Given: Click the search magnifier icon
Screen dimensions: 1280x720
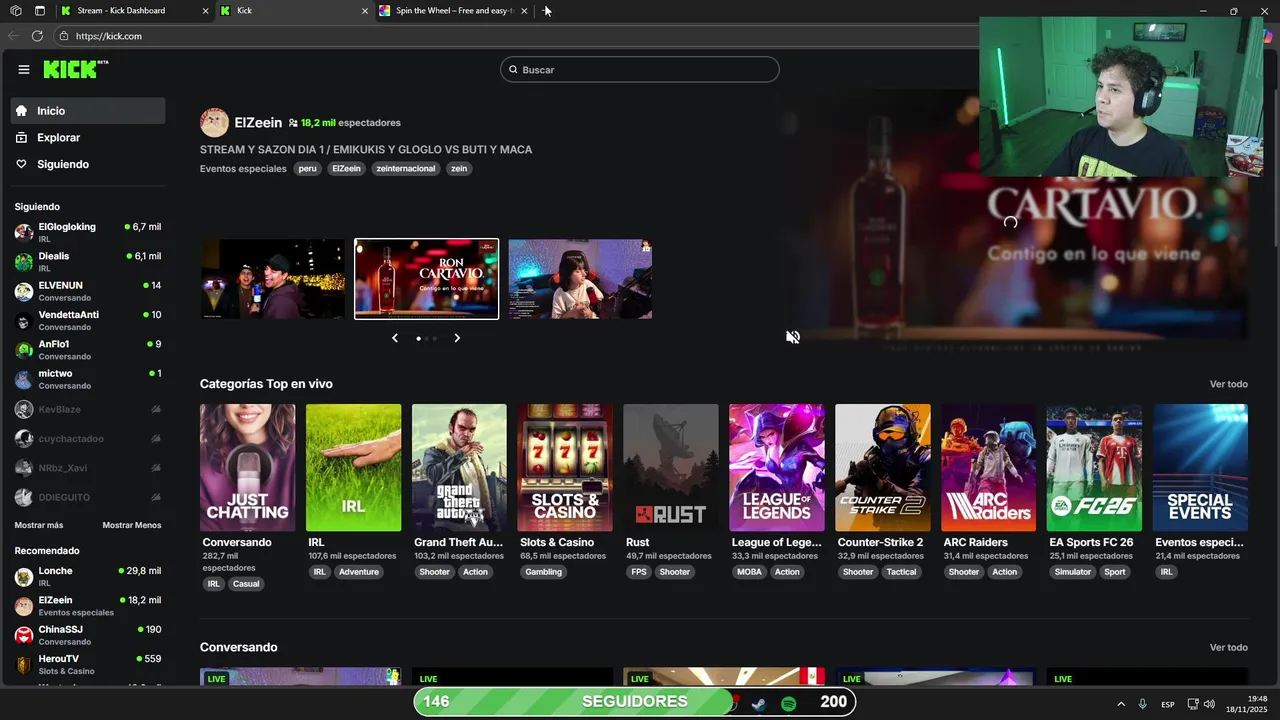Looking at the screenshot, I should (513, 70).
